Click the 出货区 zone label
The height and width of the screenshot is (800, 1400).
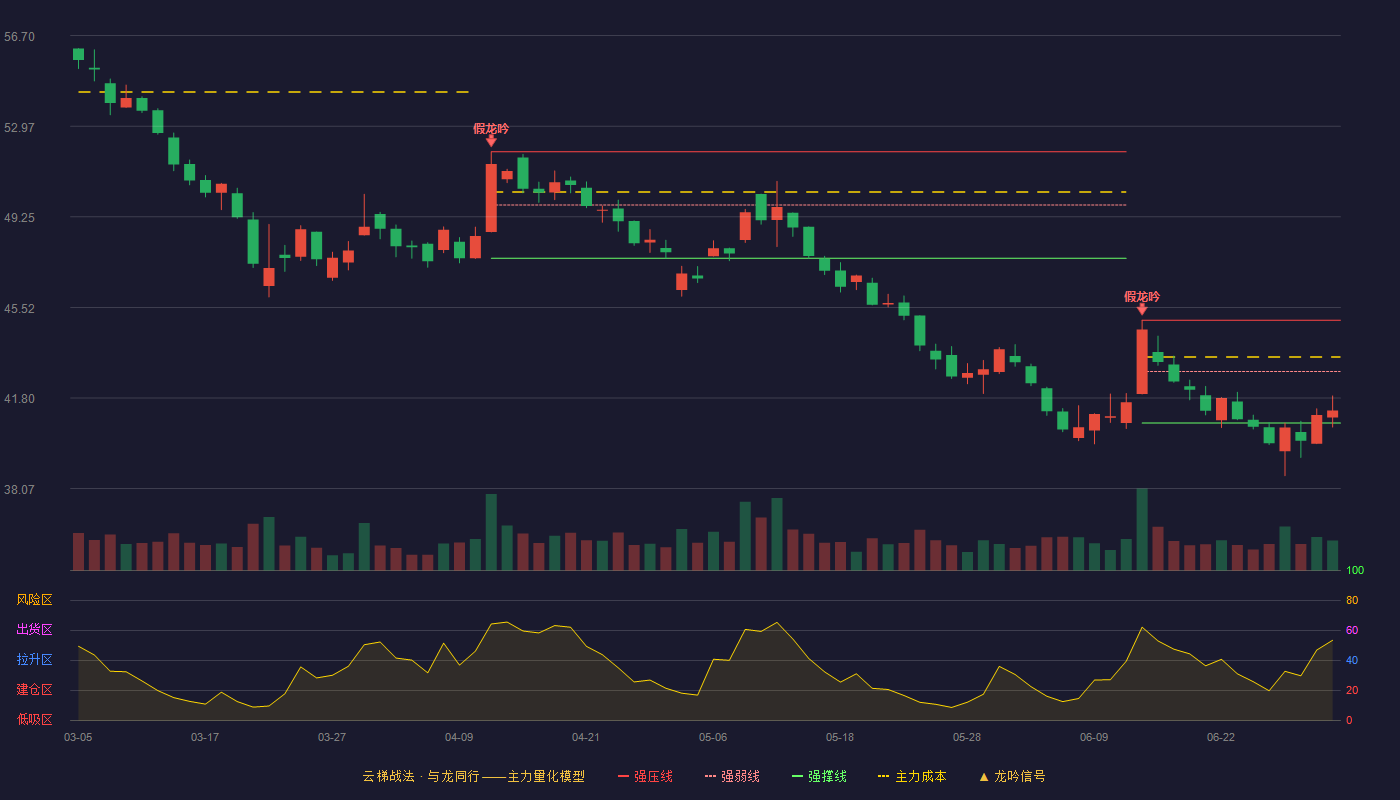coord(34,630)
